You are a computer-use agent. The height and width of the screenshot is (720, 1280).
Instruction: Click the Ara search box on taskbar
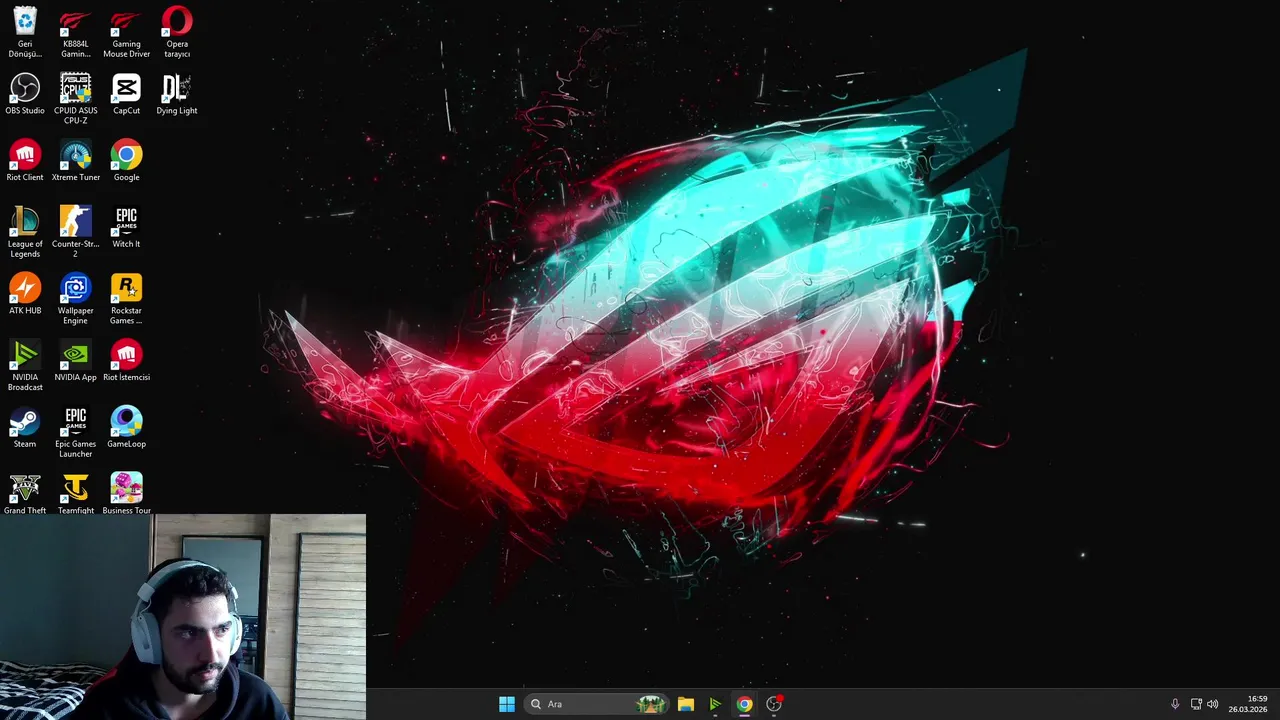pos(597,704)
